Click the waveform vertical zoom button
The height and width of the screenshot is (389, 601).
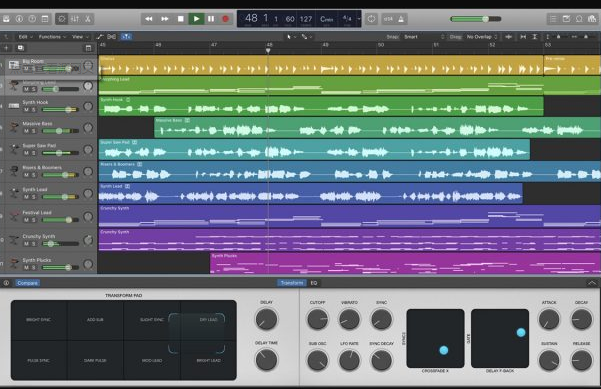509,37
